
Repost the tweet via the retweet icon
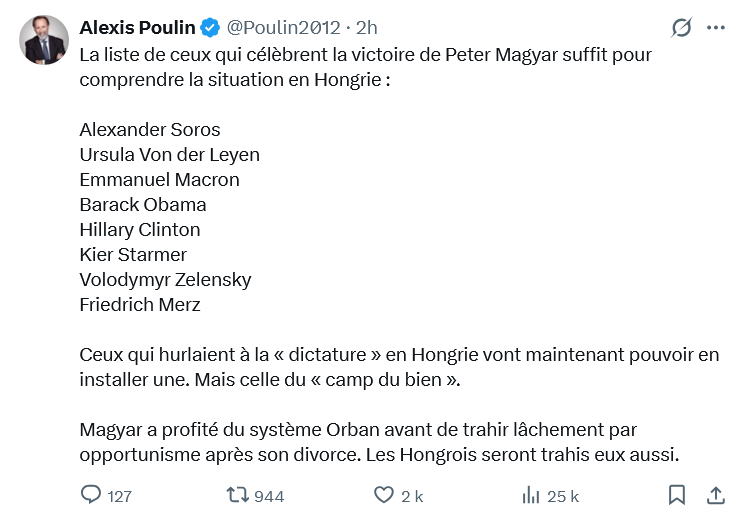(237, 495)
